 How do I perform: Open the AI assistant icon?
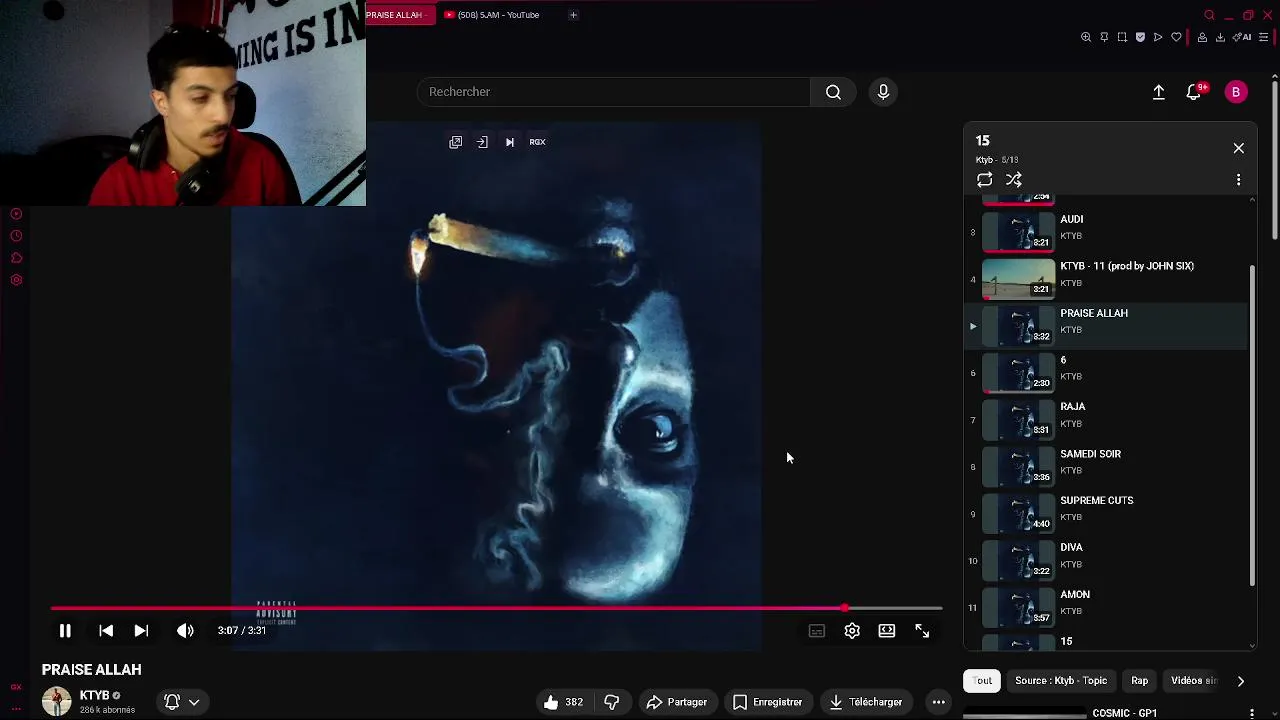[x=1243, y=37]
